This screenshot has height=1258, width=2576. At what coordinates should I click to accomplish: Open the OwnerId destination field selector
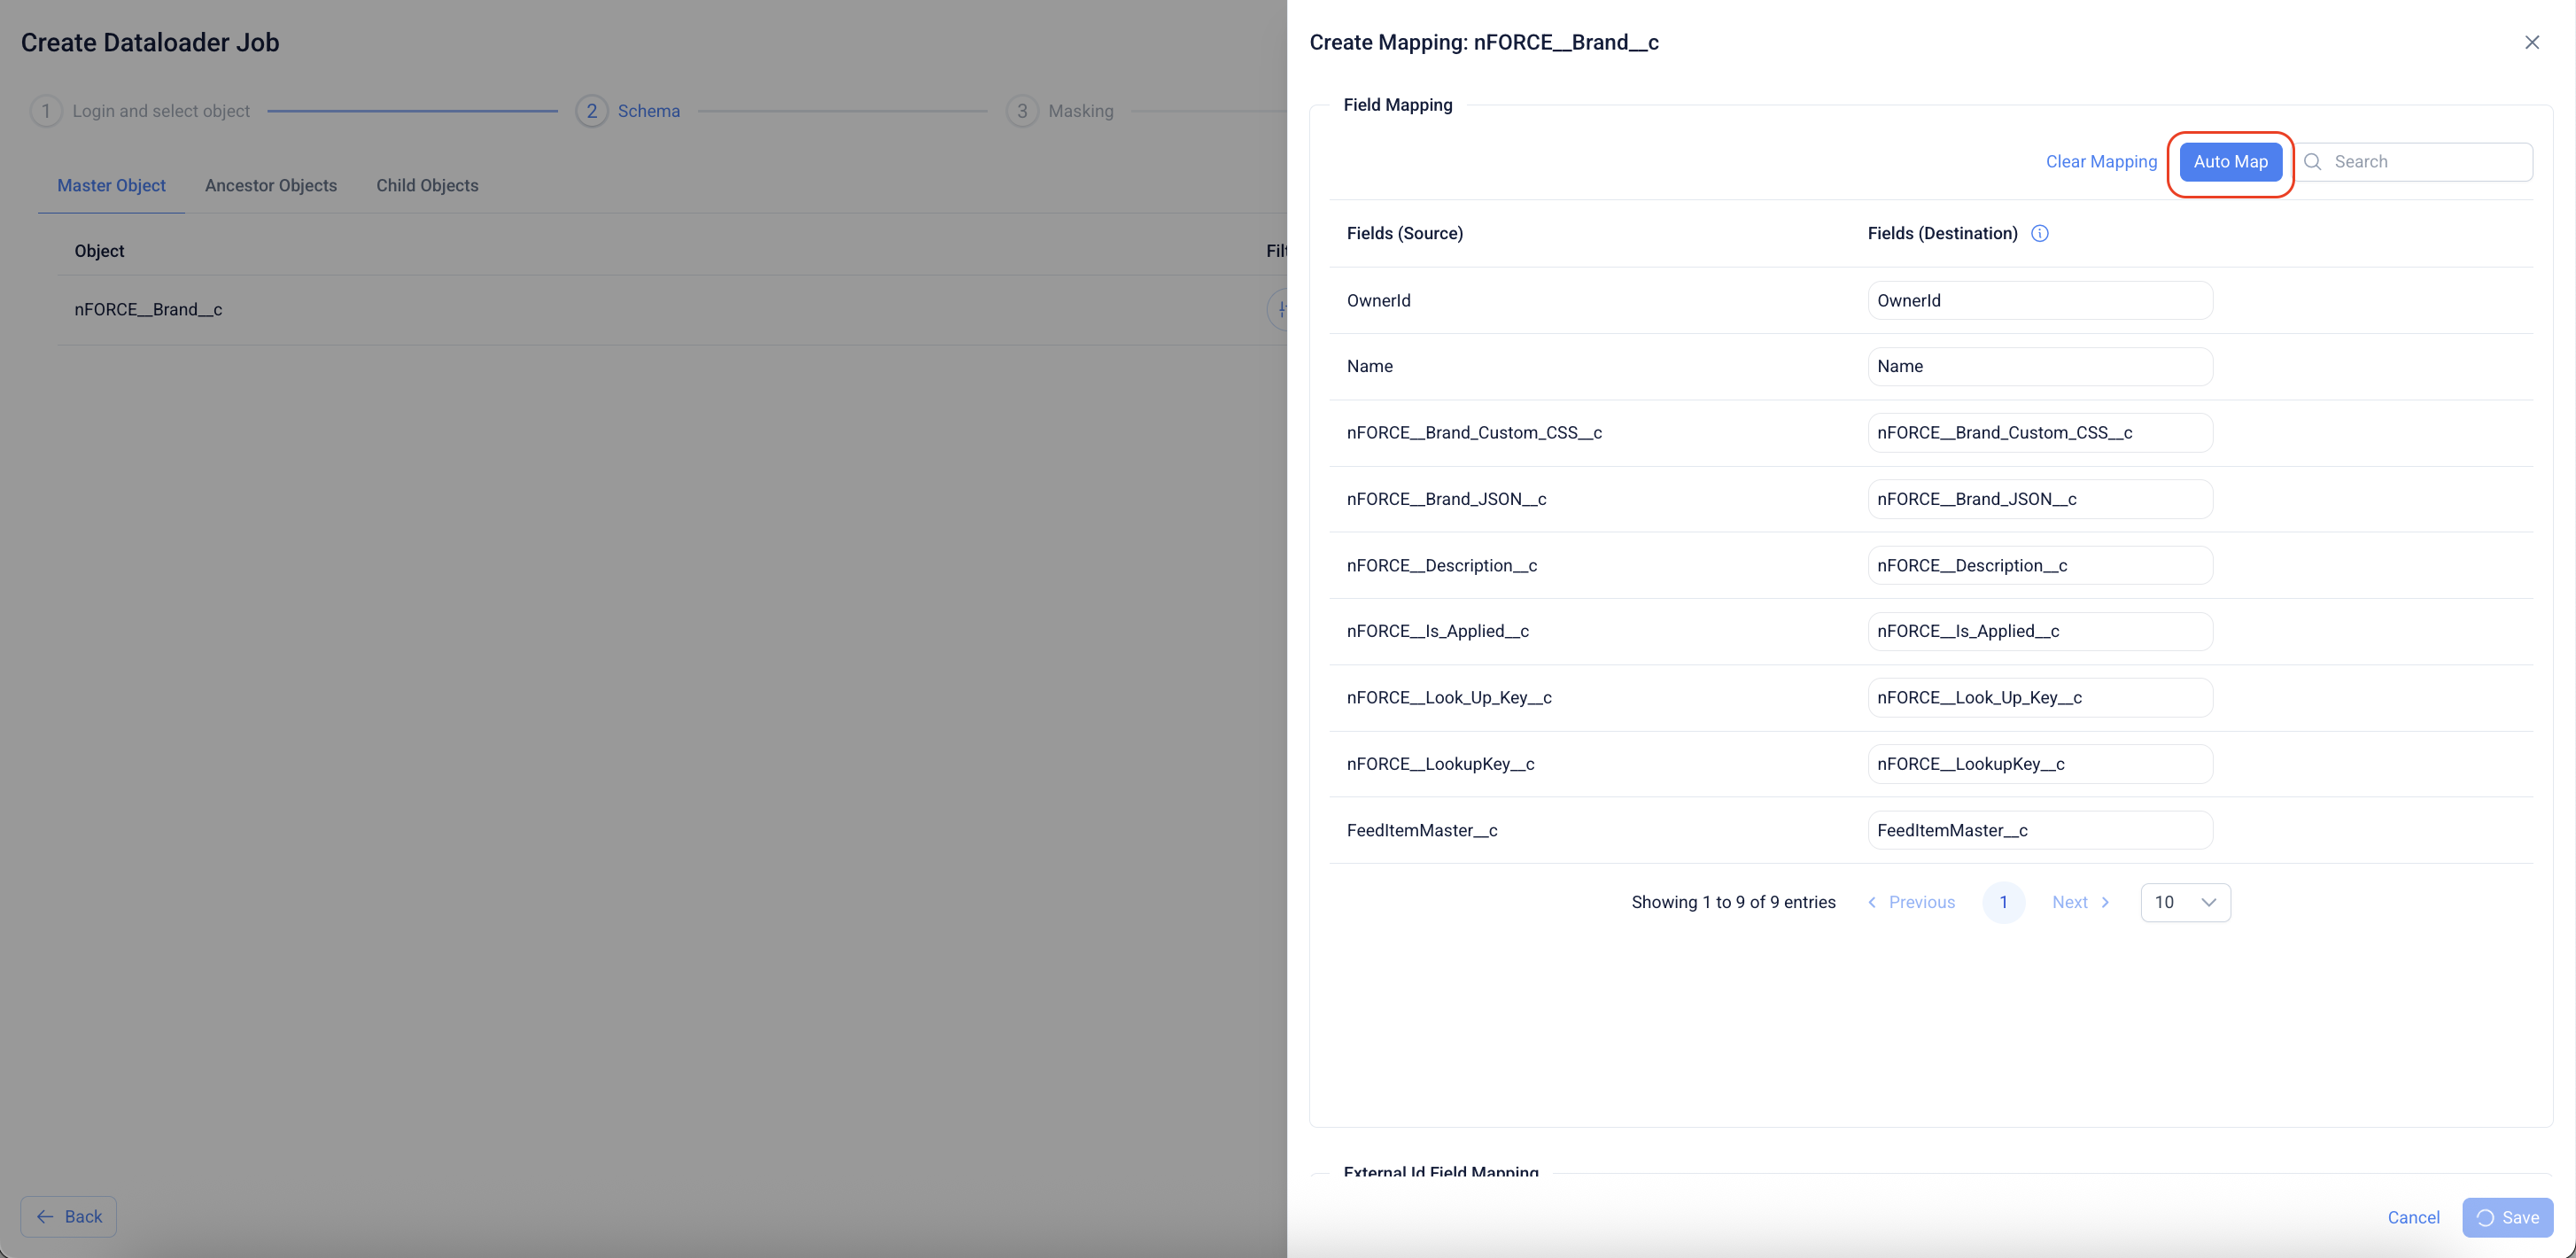pyautogui.click(x=2039, y=300)
